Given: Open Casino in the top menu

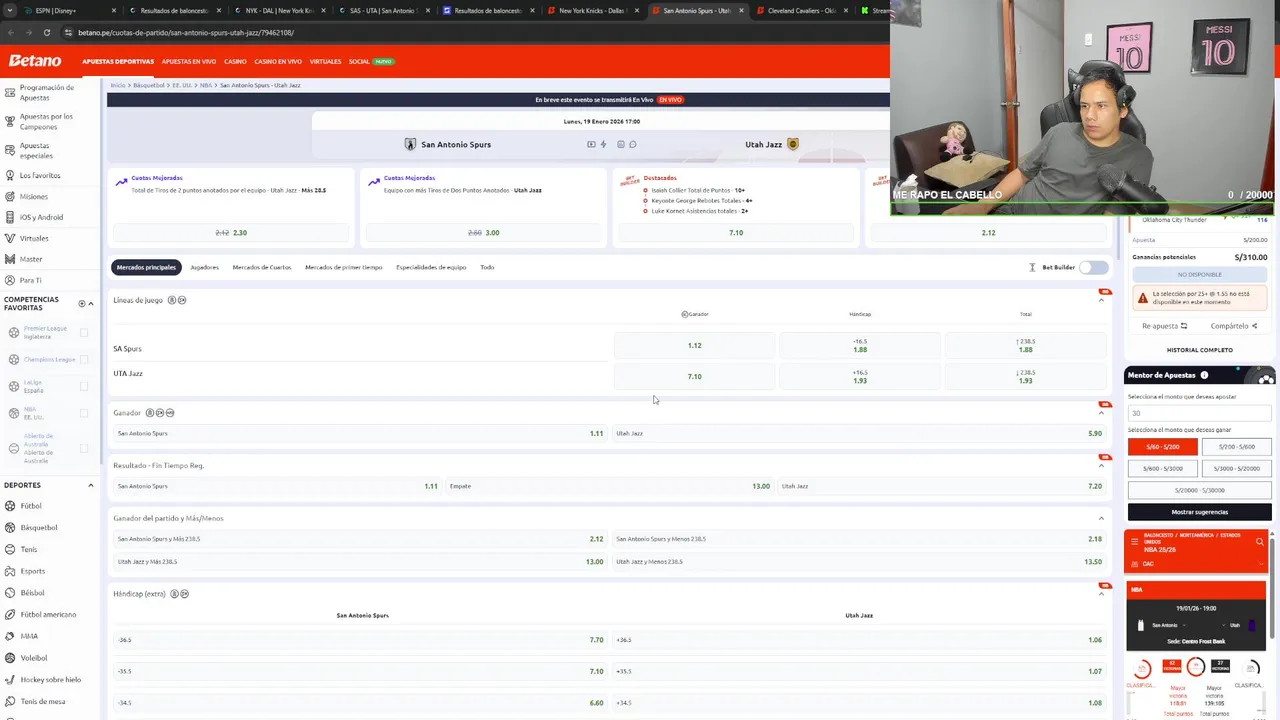Looking at the screenshot, I should click(x=235, y=61).
